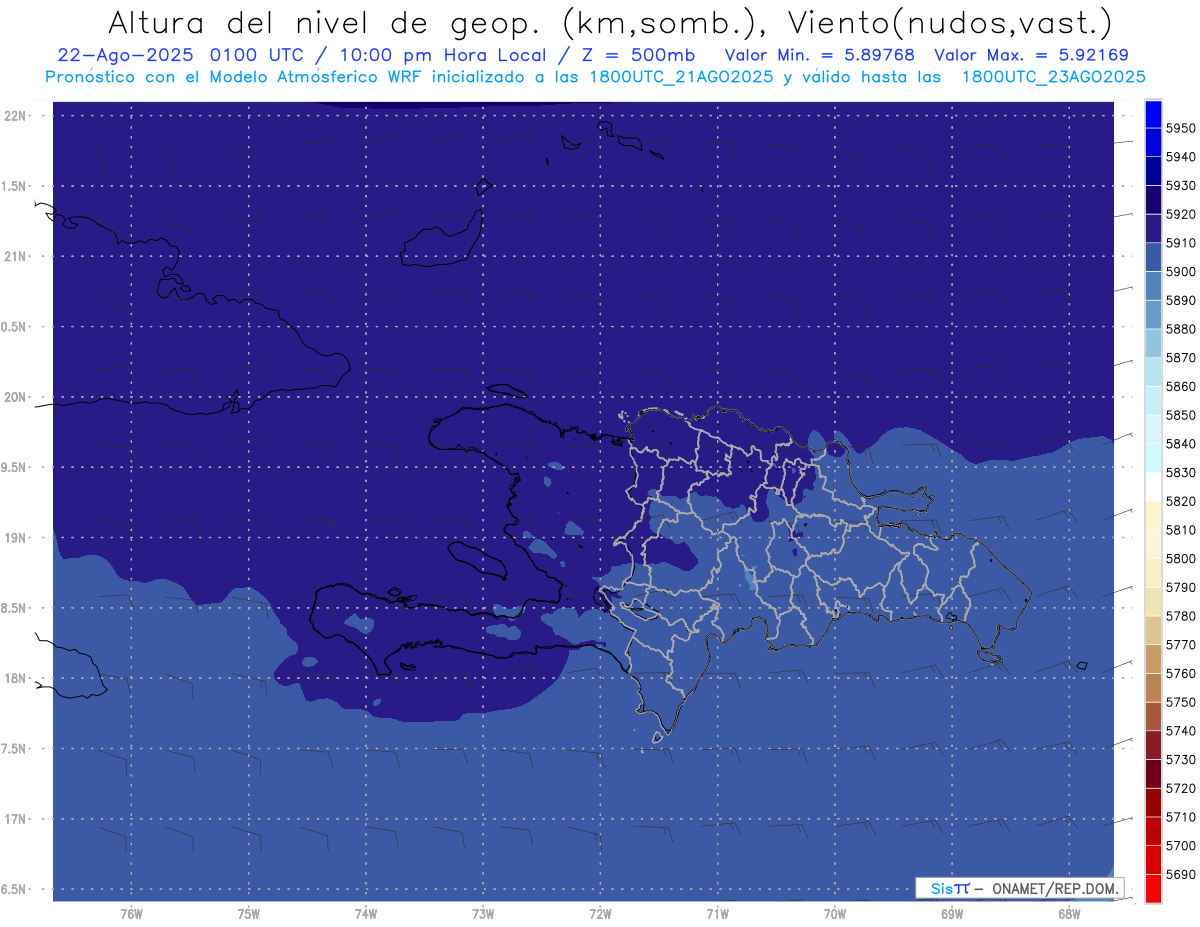The width and height of the screenshot is (1200, 927).
Task: Click the 'Sistt' logo text
Action: coord(950,888)
